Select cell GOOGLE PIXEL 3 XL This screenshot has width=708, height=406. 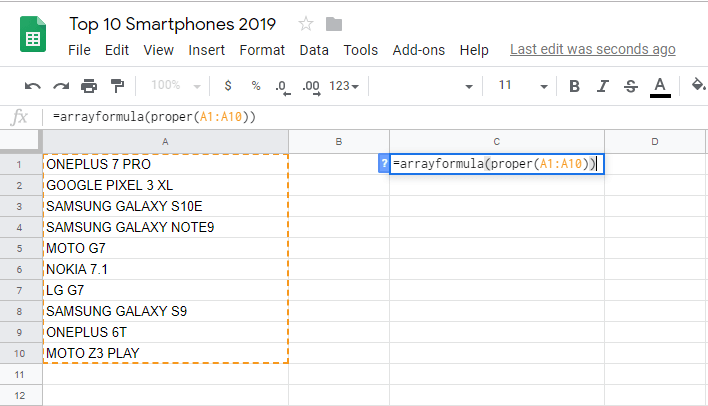[x=165, y=185]
